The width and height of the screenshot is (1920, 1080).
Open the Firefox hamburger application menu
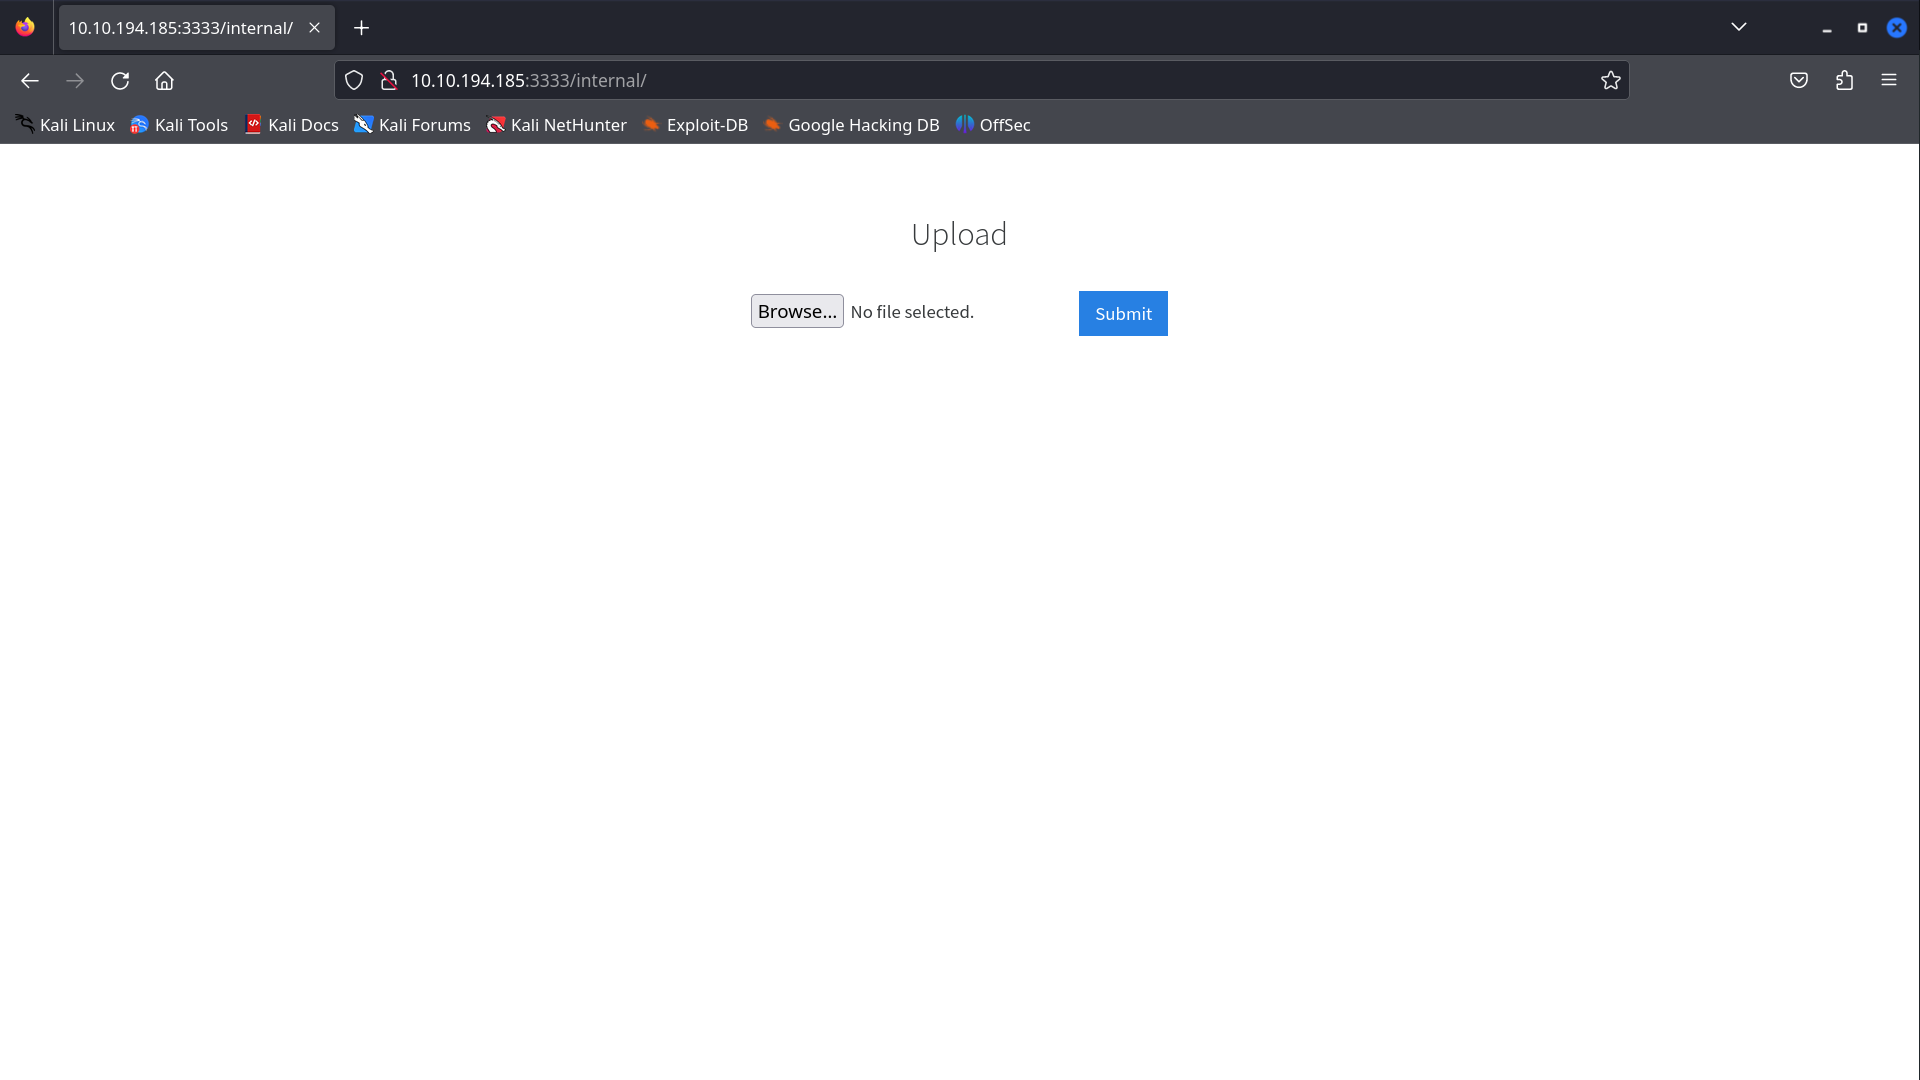coord(1888,81)
